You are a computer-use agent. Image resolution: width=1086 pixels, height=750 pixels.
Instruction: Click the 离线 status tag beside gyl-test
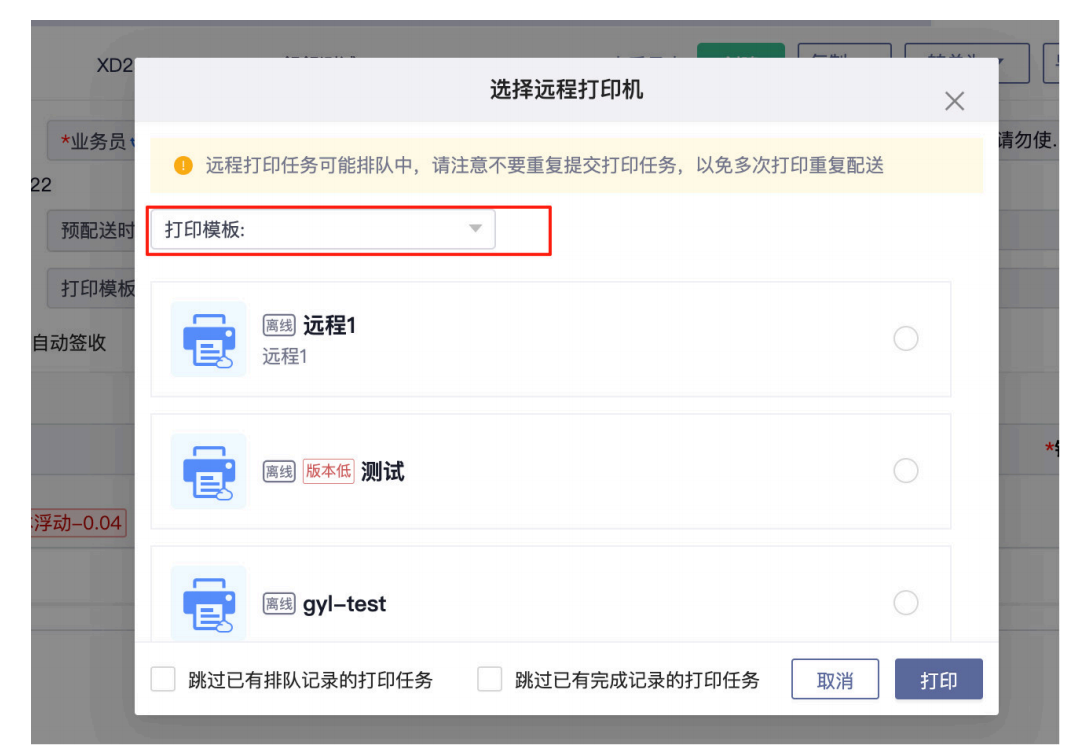click(x=279, y=604)
